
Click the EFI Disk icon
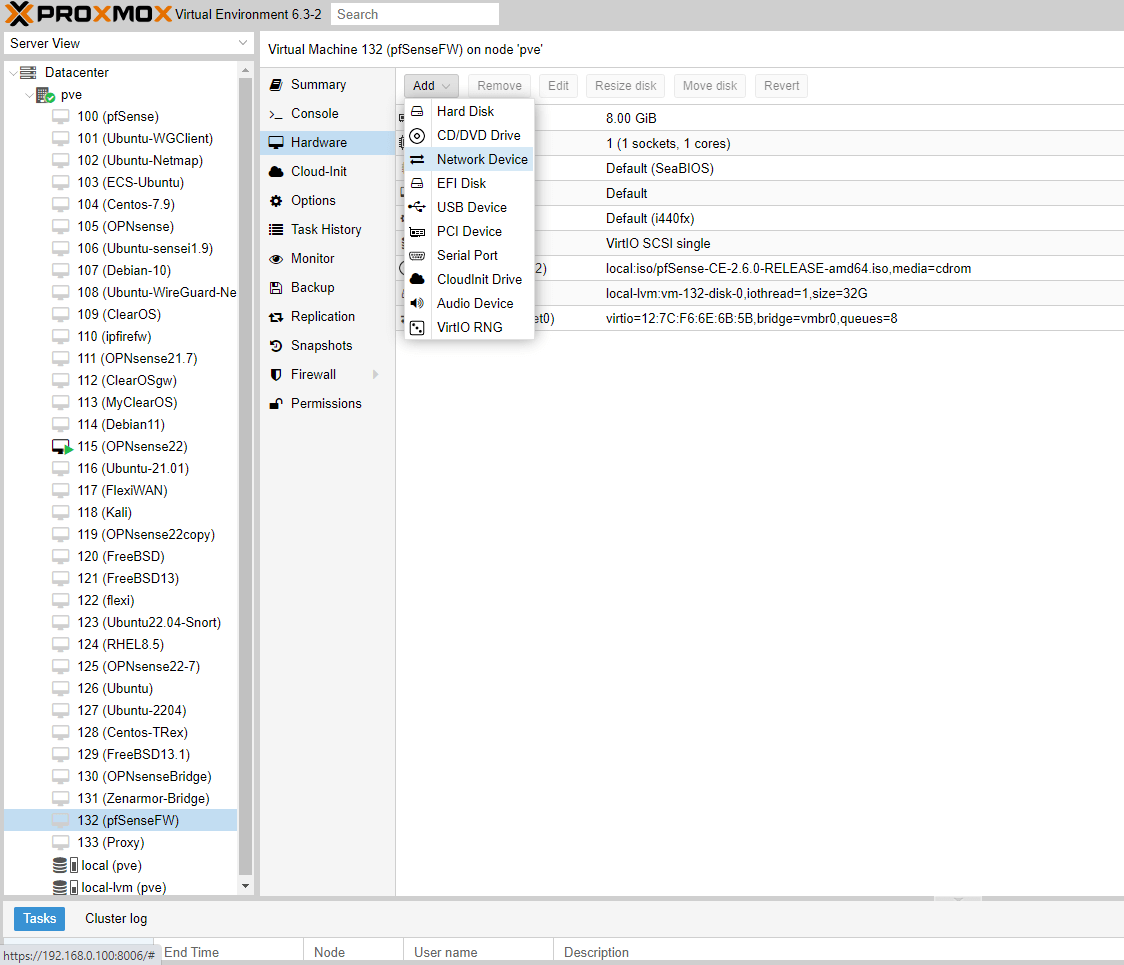[417, 184]
